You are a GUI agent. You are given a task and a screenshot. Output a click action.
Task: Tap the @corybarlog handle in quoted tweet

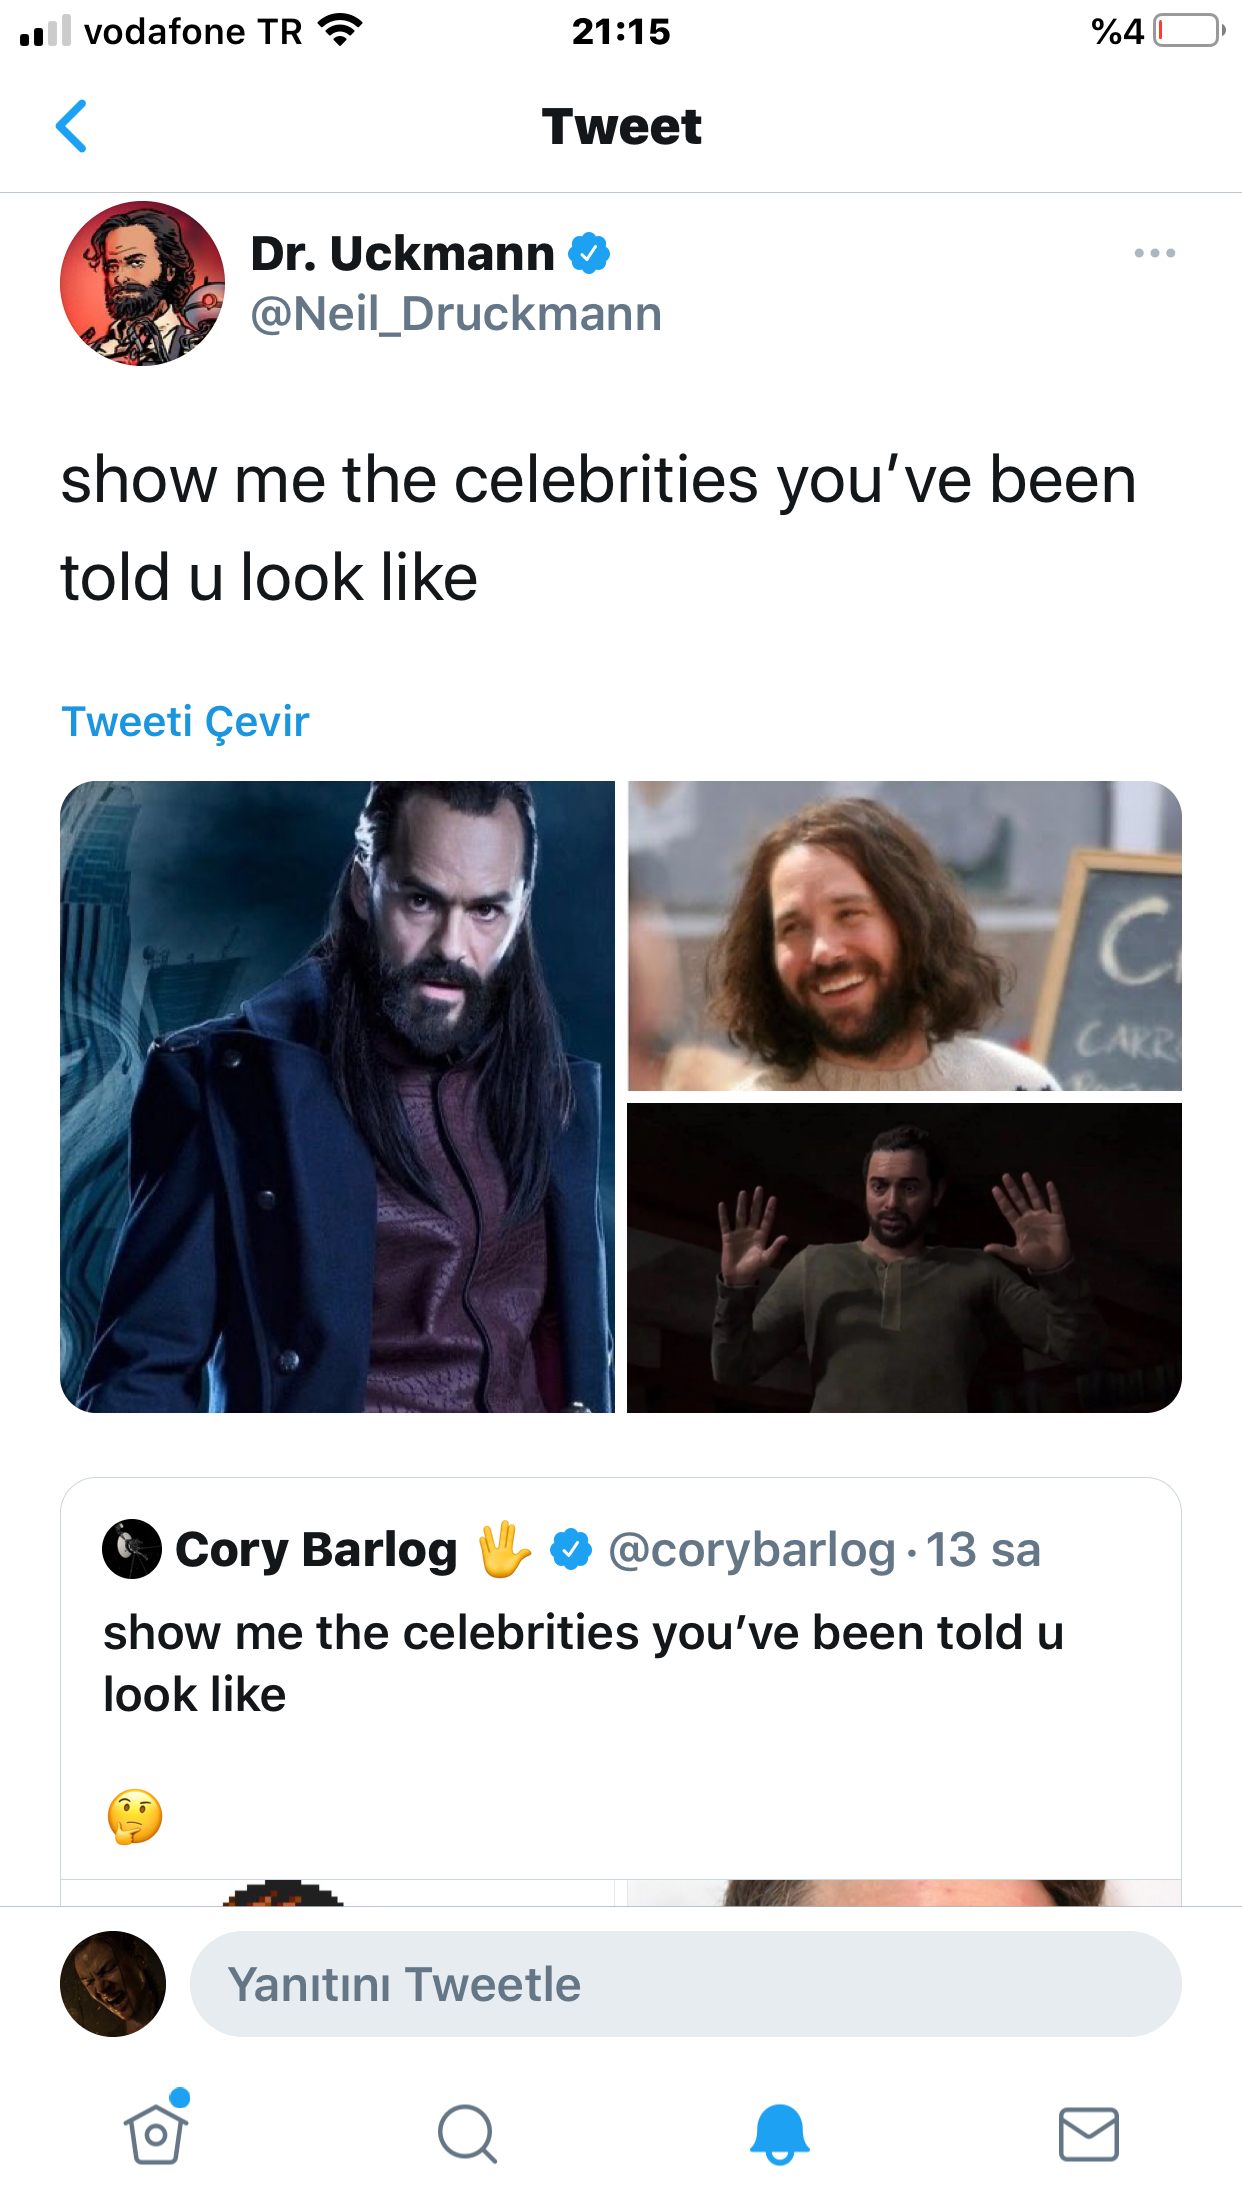[752, 1550]
